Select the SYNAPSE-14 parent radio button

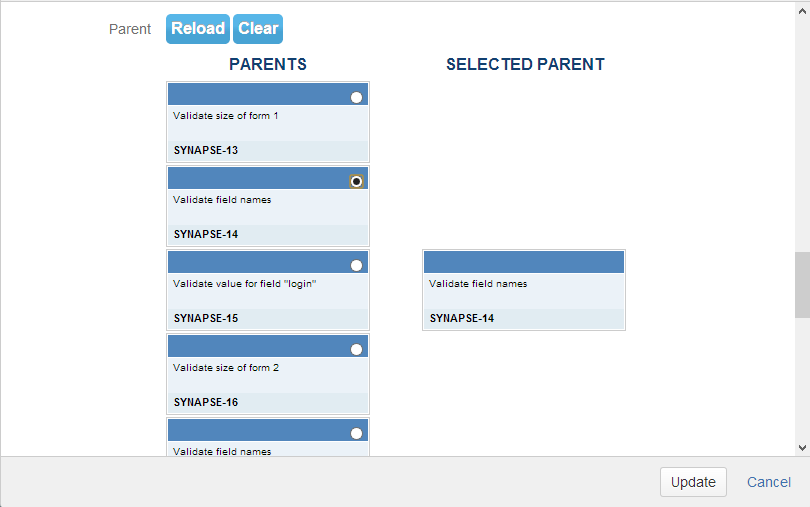(x=357, y=181)
